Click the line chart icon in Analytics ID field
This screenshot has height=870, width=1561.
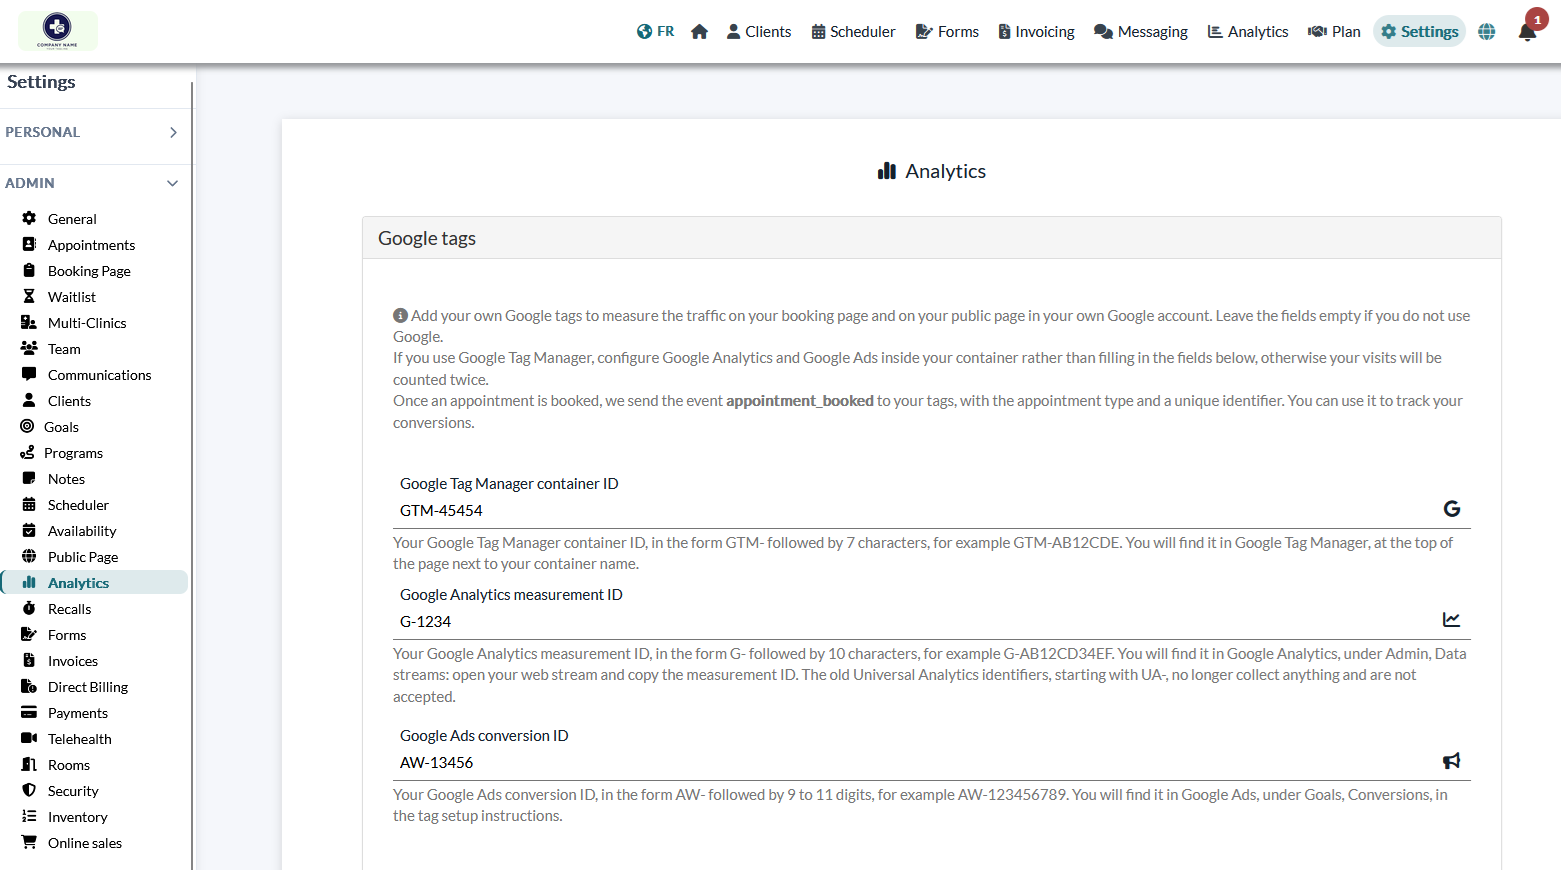coord(1452,620)
